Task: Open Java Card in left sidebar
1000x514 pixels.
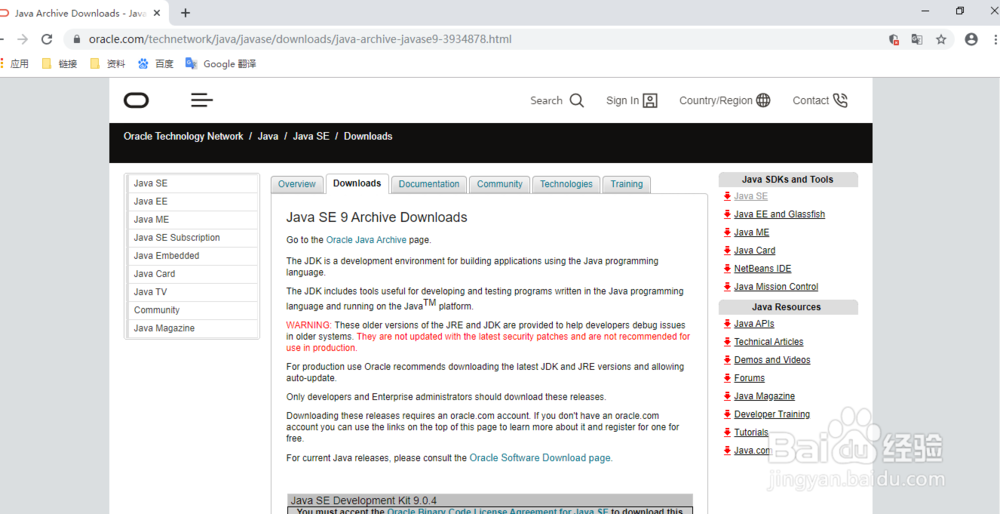Action: tap(193, 274)
